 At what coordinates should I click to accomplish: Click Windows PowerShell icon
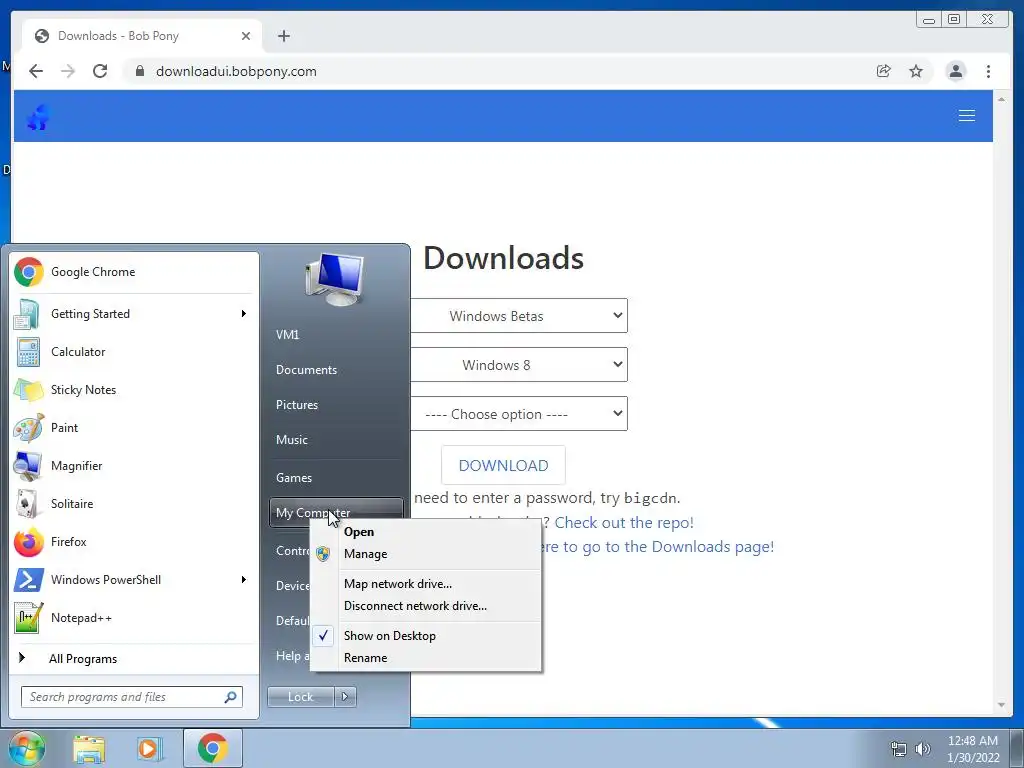[28, 580]
